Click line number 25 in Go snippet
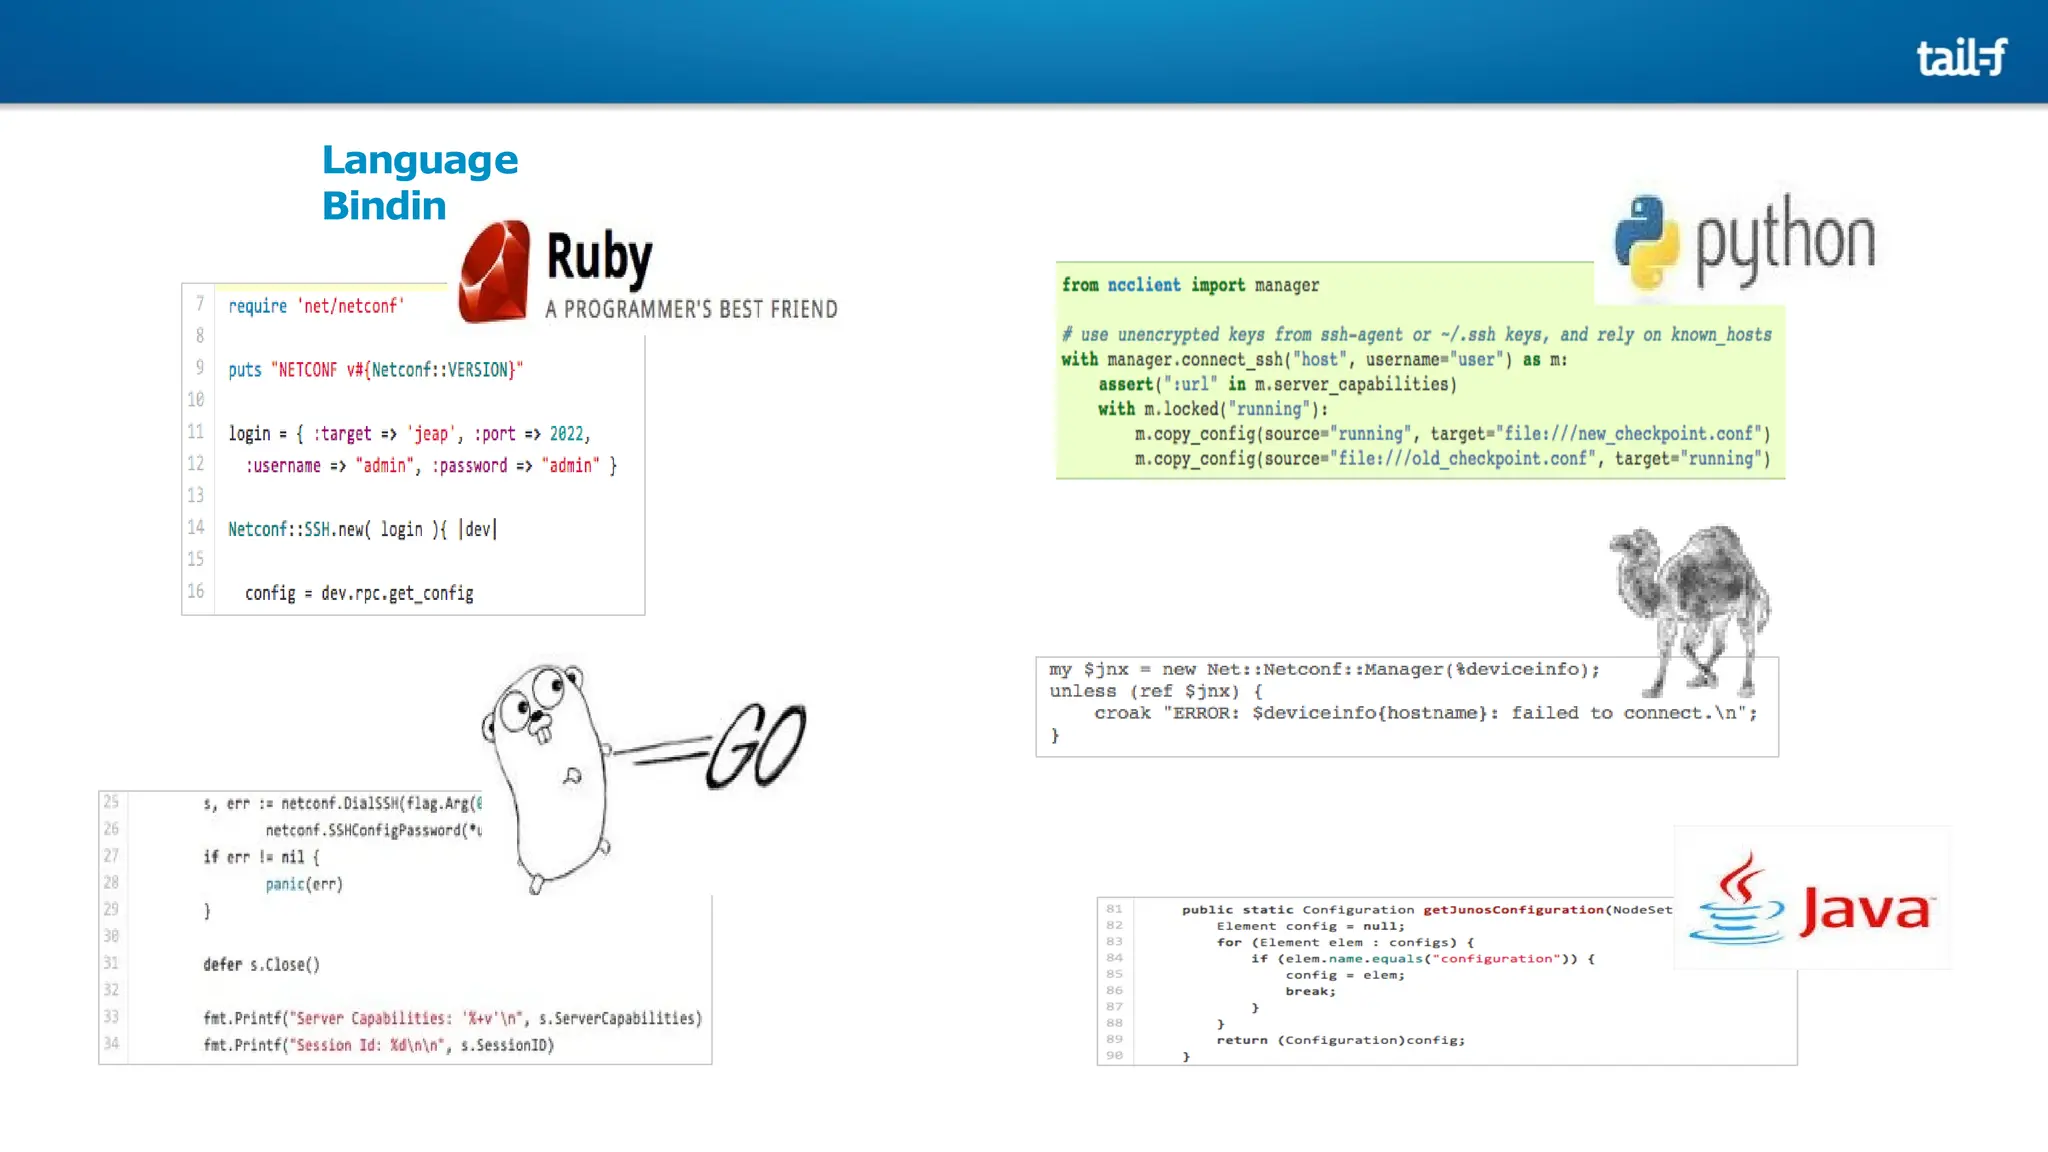Viewport: 2048px width, 1152px height. tap(111, 802)
